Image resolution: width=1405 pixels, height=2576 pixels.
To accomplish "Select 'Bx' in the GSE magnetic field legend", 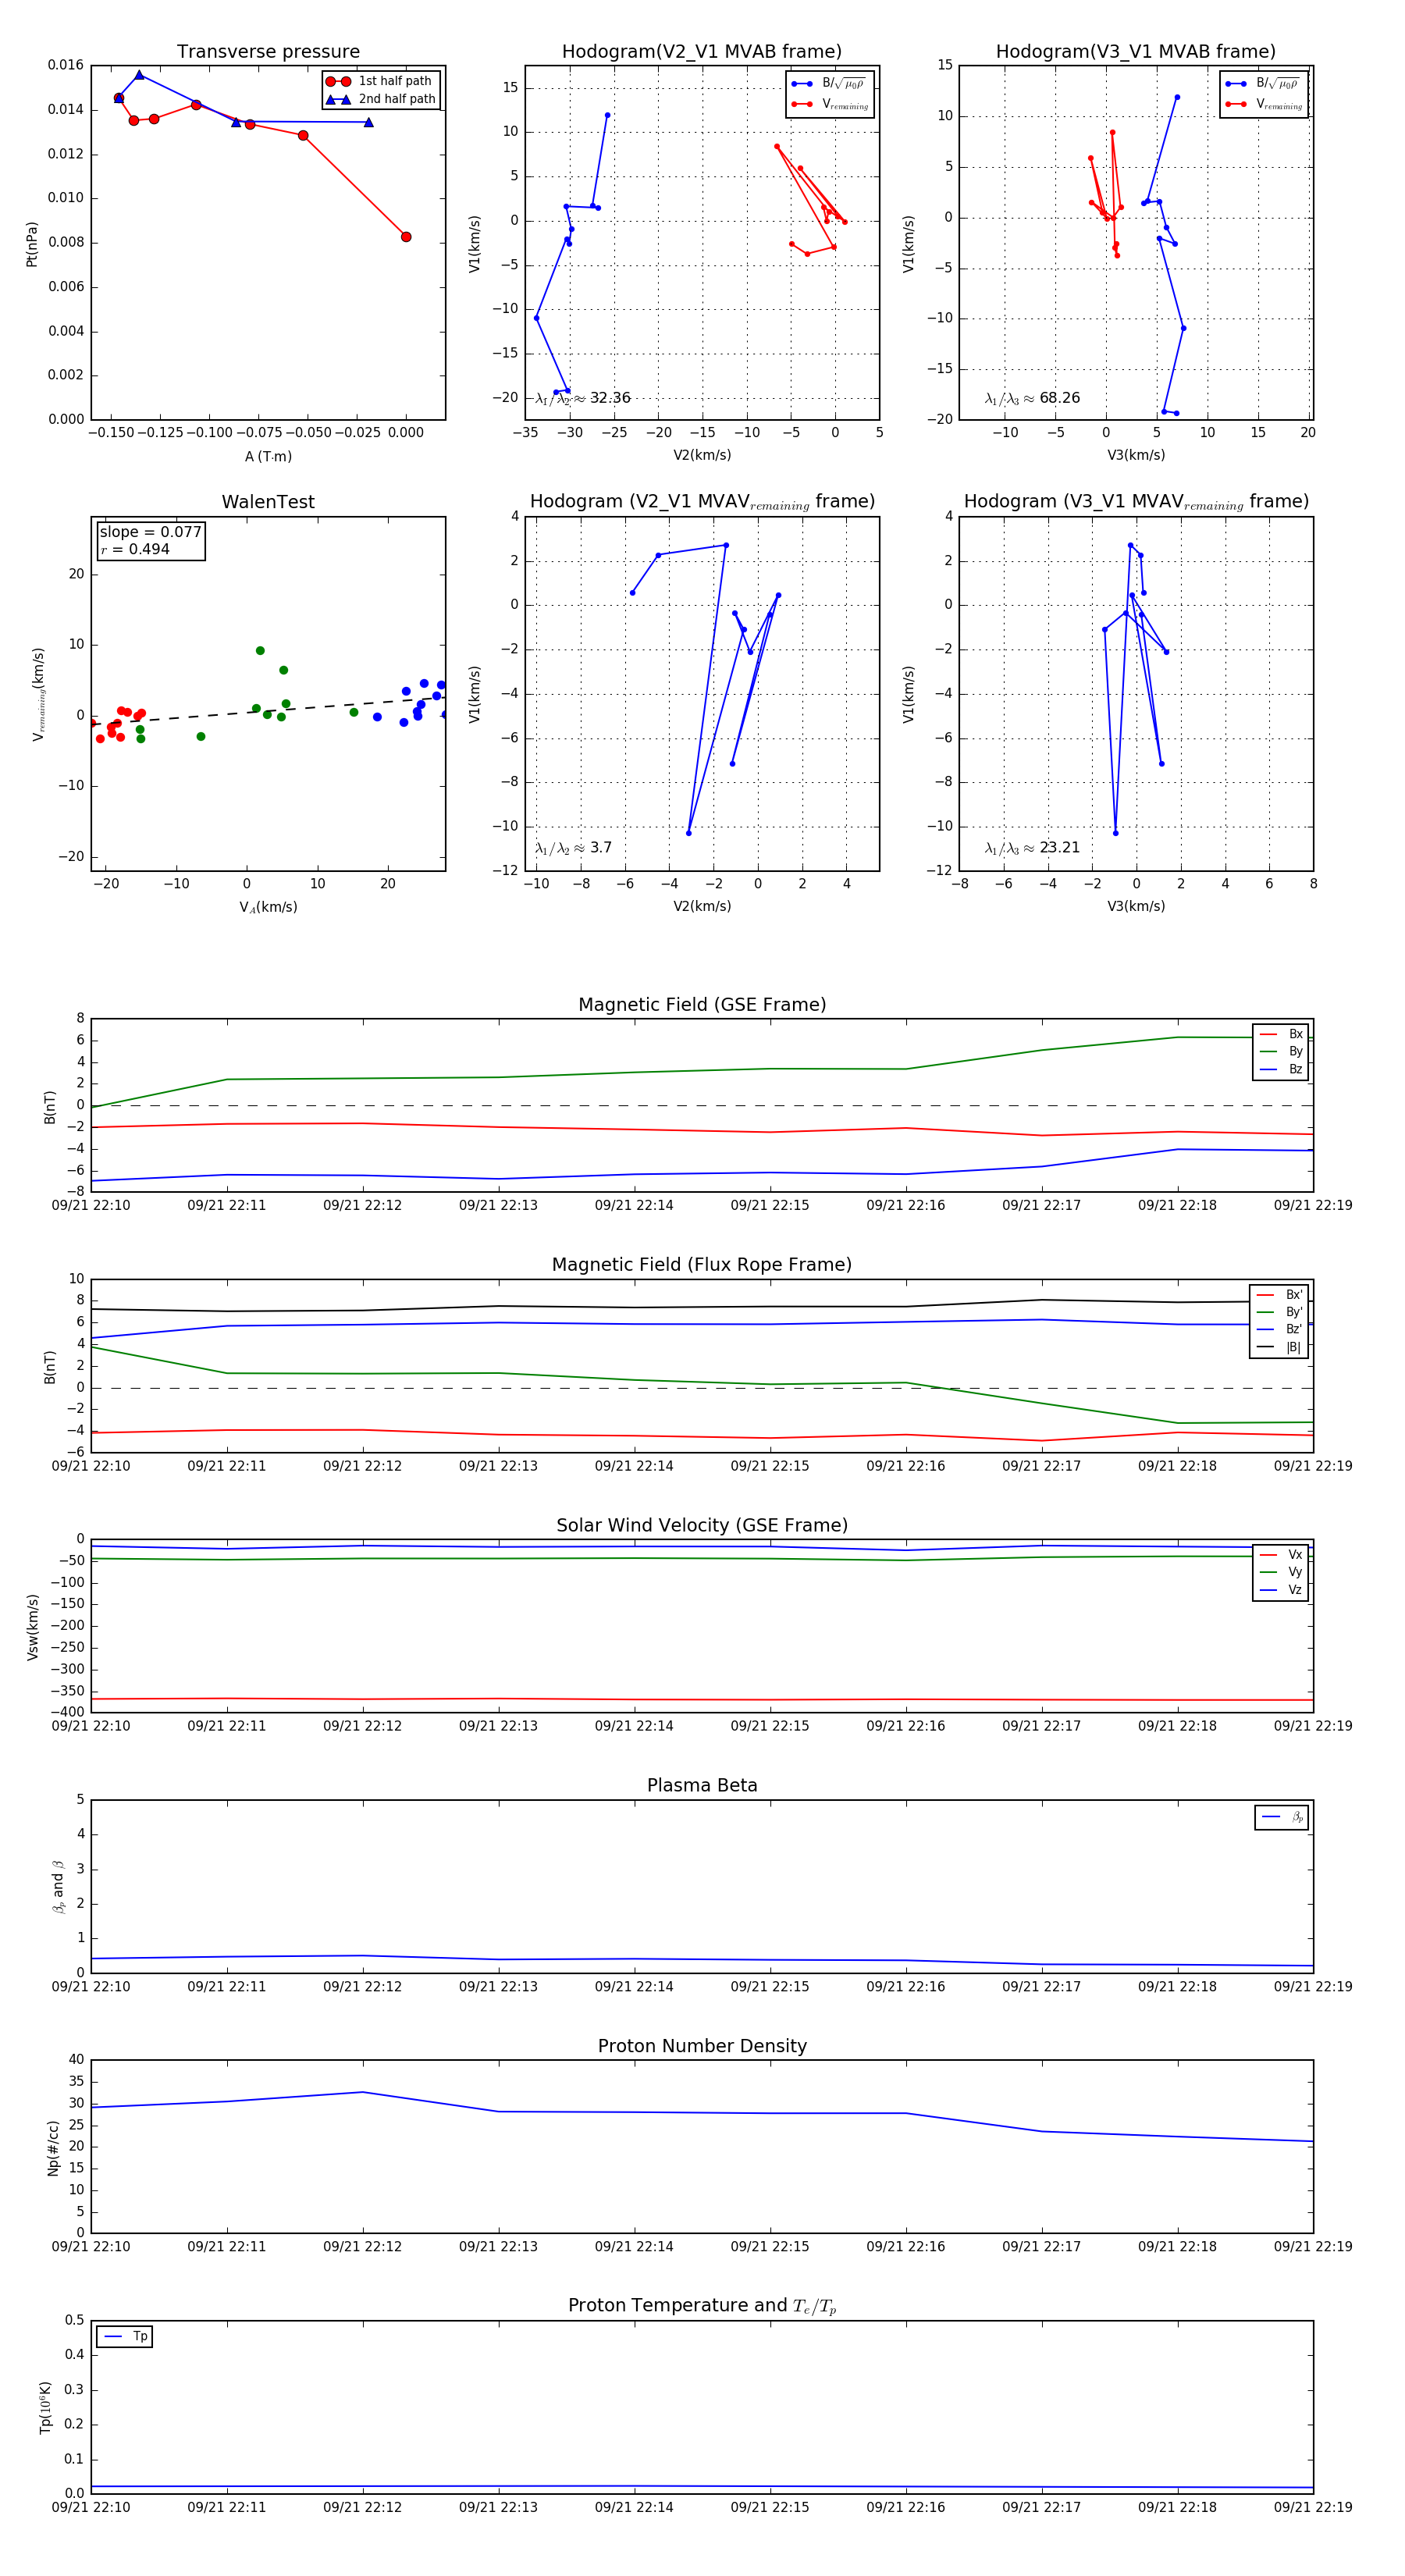I will point(1281,1034).
